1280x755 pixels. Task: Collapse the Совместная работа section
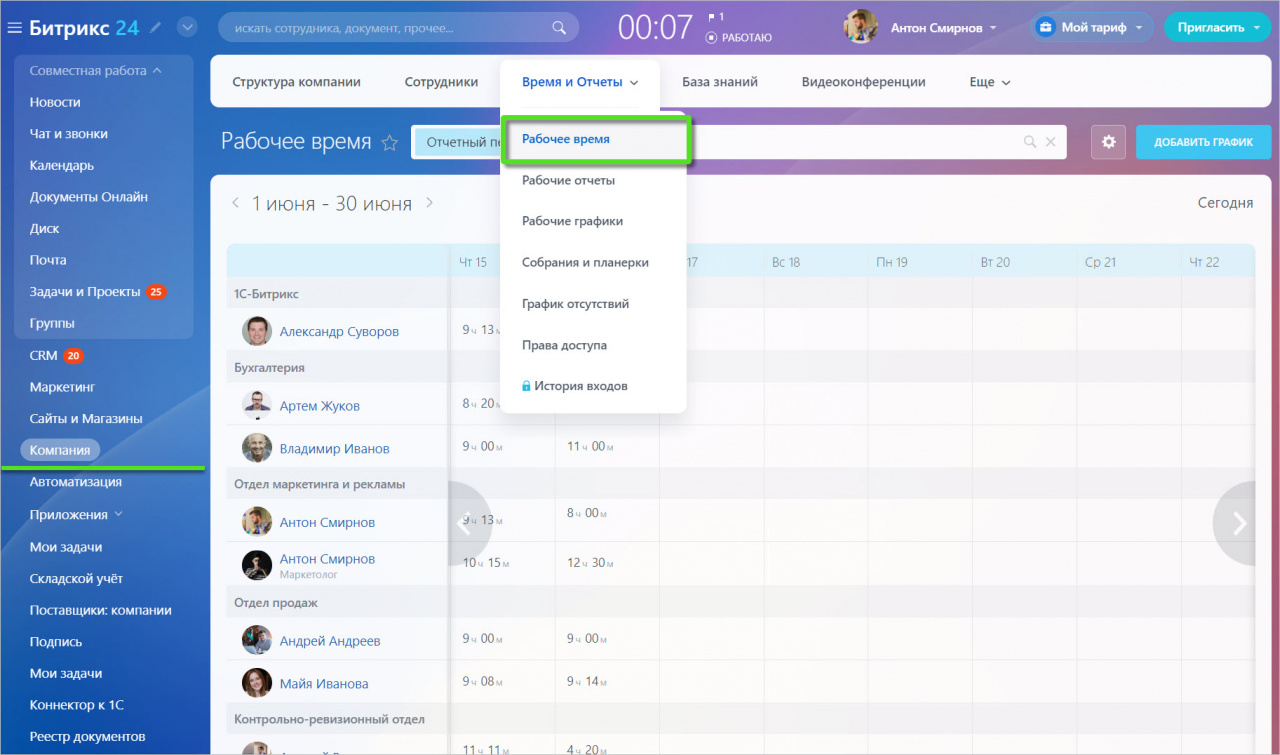coord(96,71)
